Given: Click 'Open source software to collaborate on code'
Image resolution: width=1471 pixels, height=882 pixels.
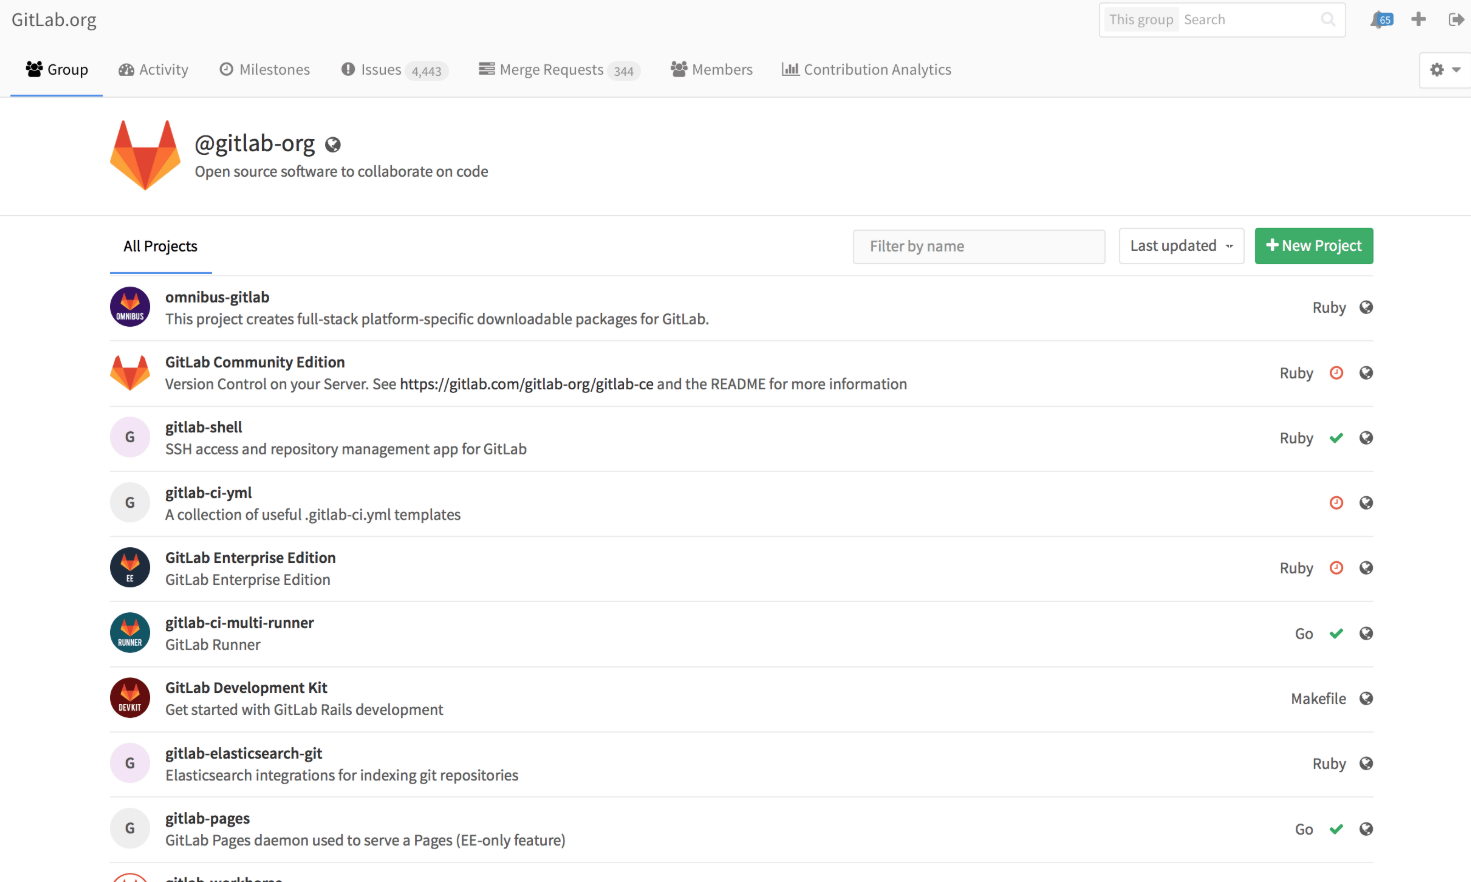Looking at the screenshot, I should [342, 172].
